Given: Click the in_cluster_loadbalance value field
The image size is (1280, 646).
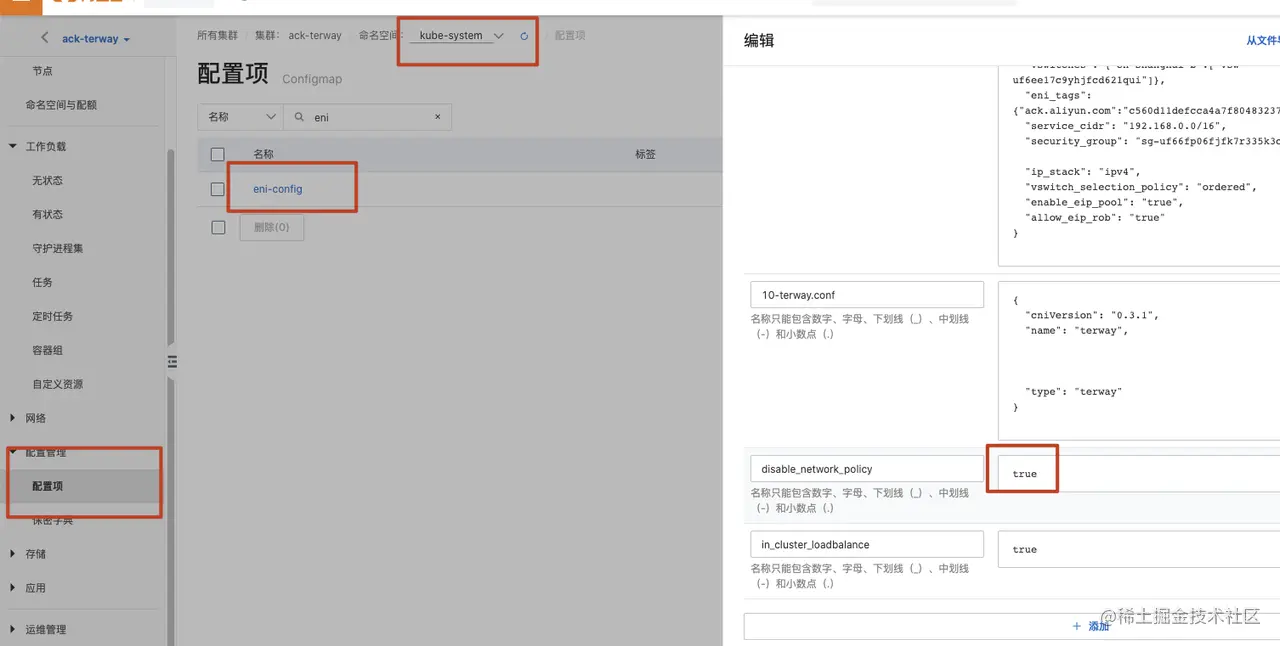Looking at the screenshot, I should tap(1139, 549).
